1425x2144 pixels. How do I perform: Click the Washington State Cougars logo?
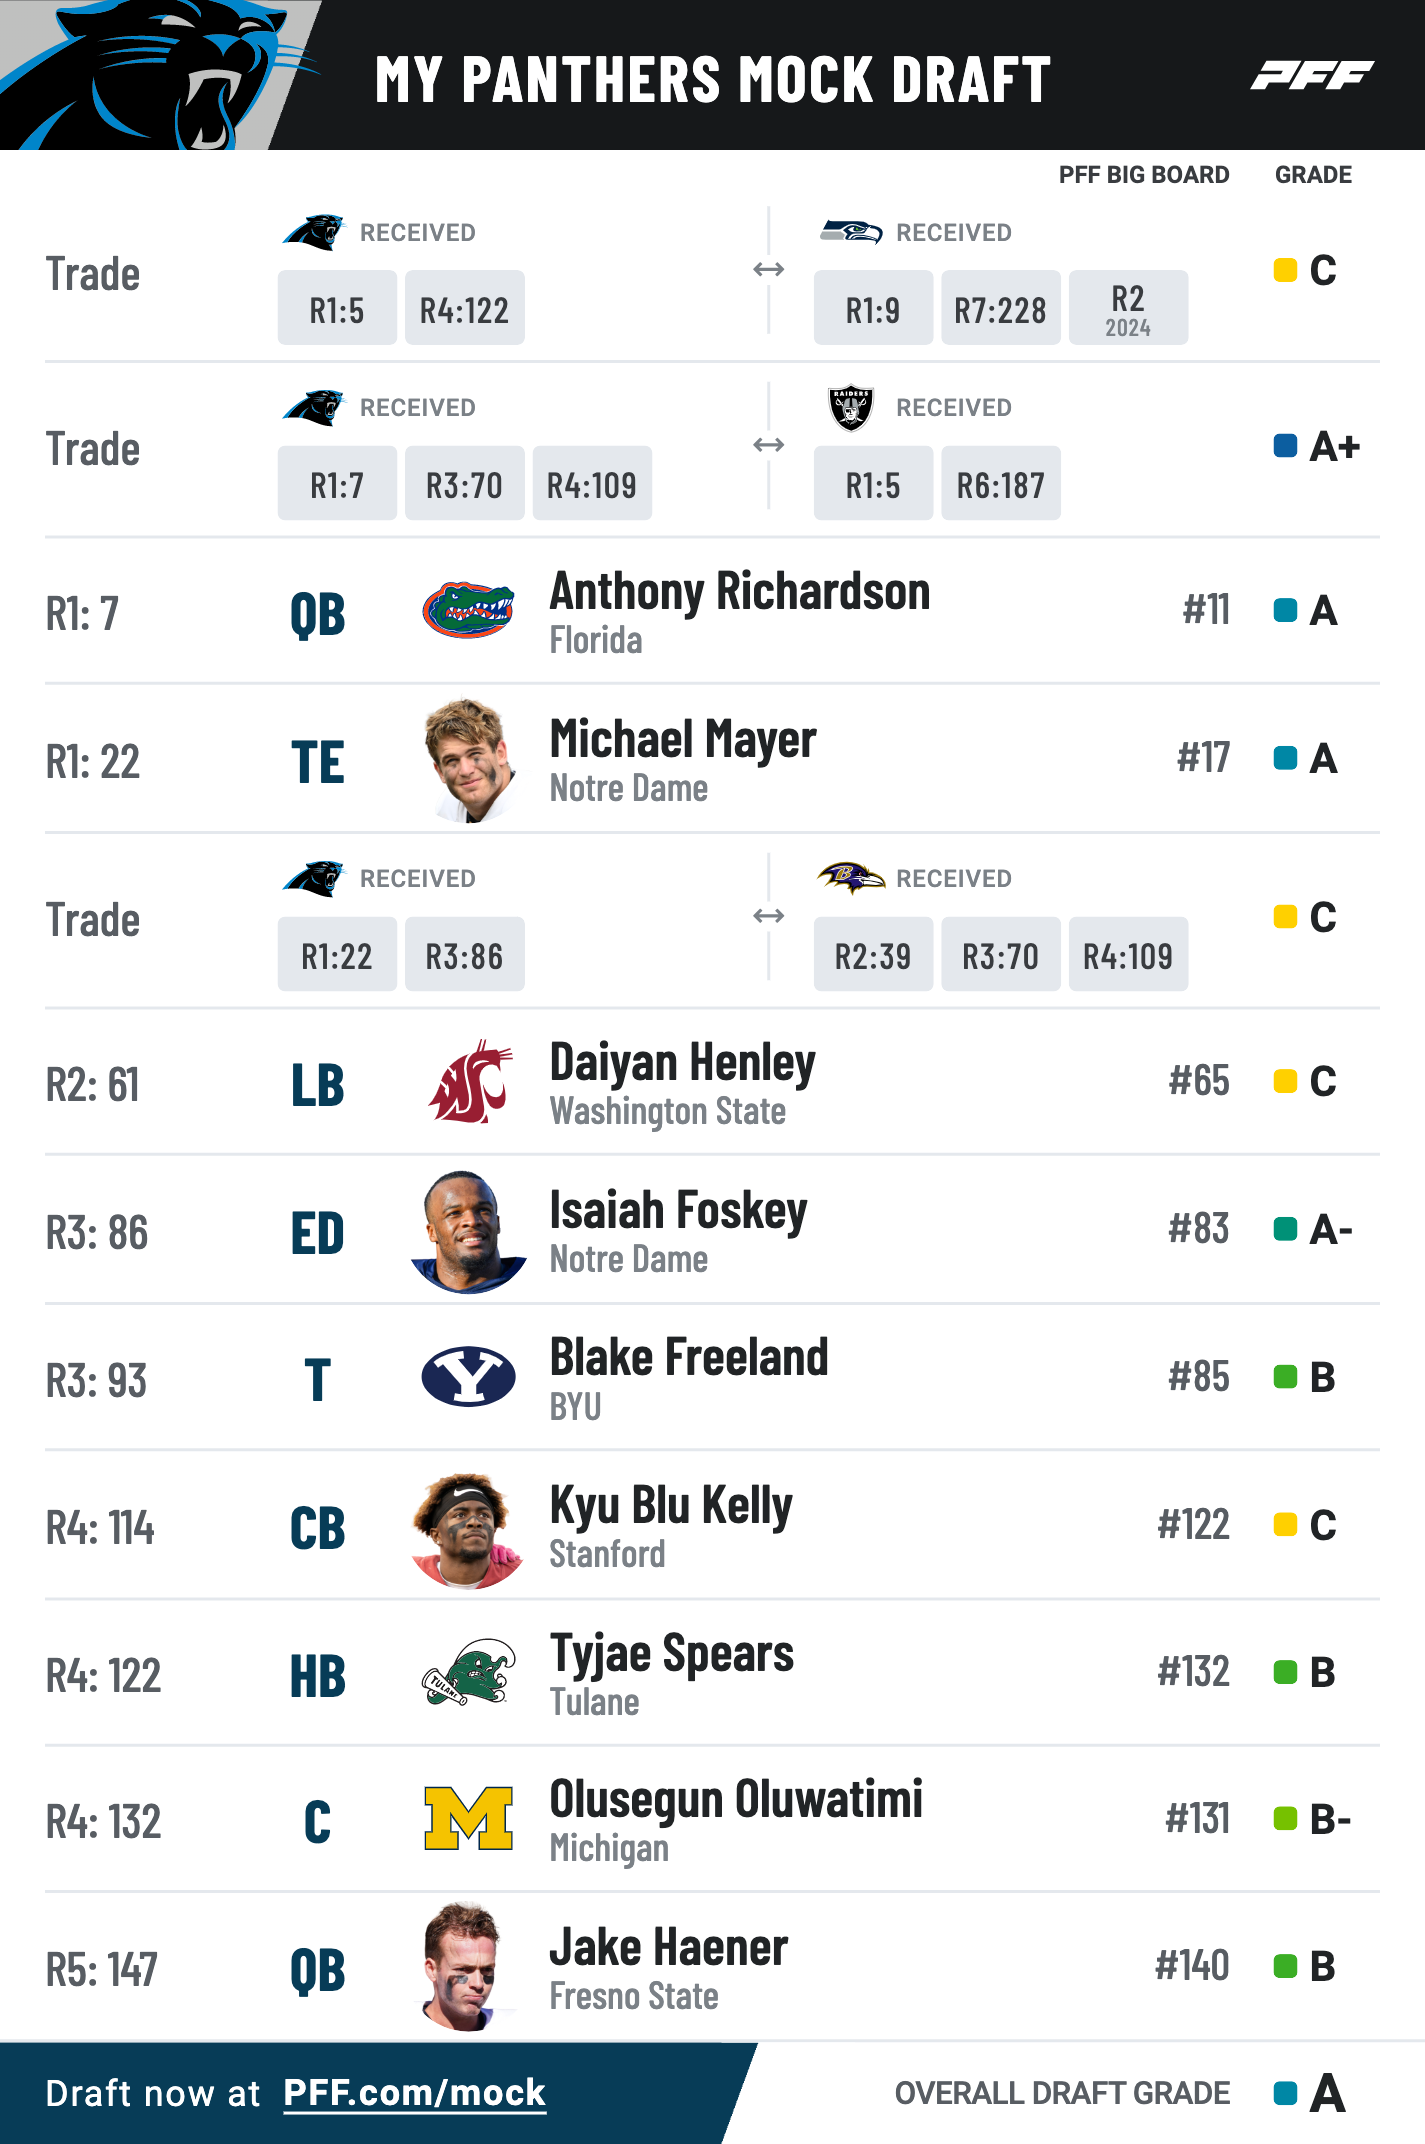click(470, 1081)
